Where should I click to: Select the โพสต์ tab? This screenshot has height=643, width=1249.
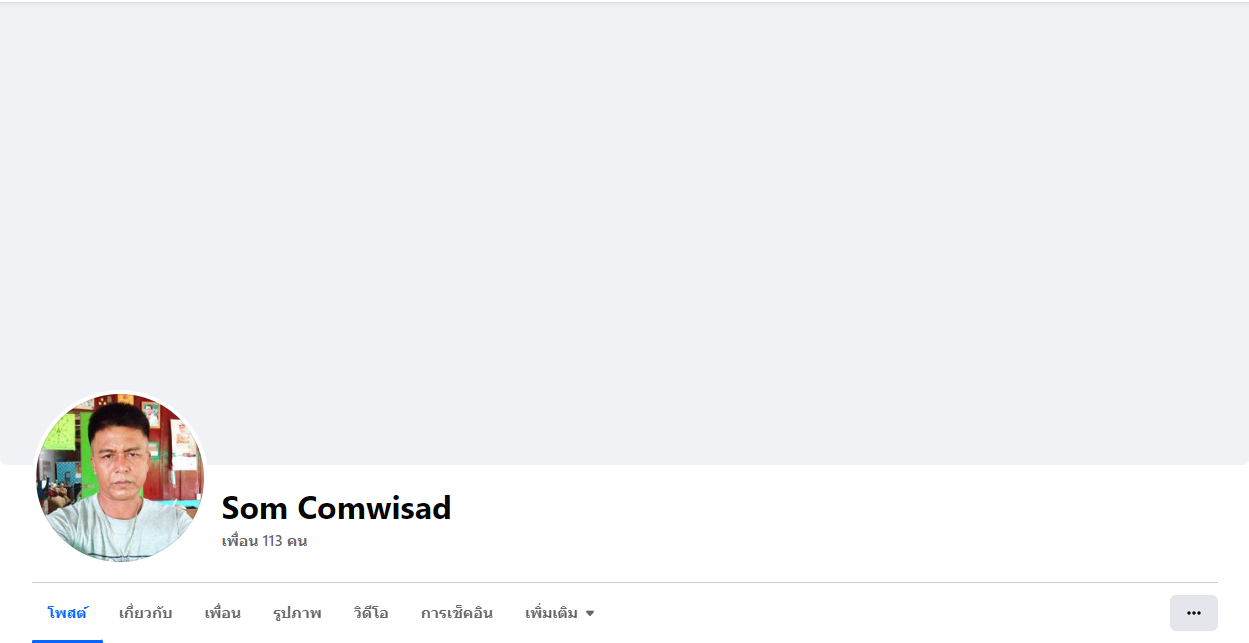pos(67,613)
